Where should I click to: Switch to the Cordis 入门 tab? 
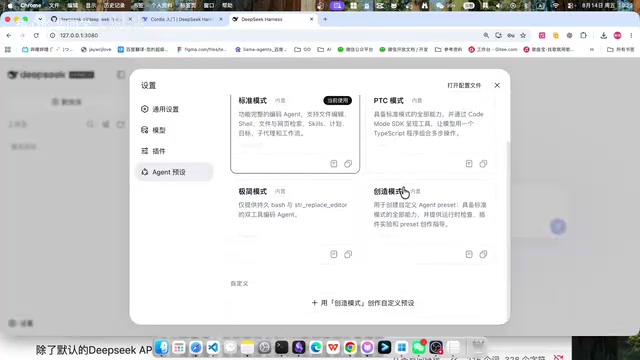pos(182,19)
